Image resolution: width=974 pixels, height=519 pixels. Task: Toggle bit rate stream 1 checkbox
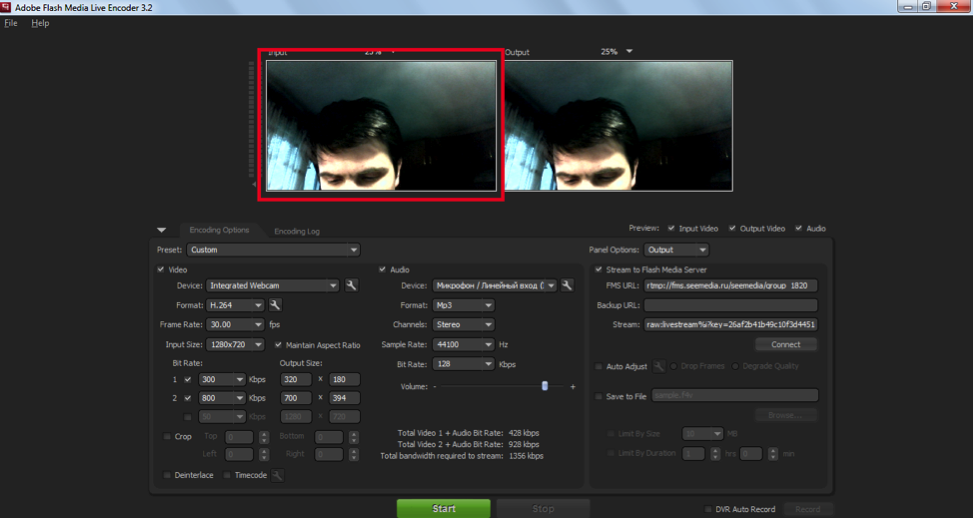(x=188, y=379)
